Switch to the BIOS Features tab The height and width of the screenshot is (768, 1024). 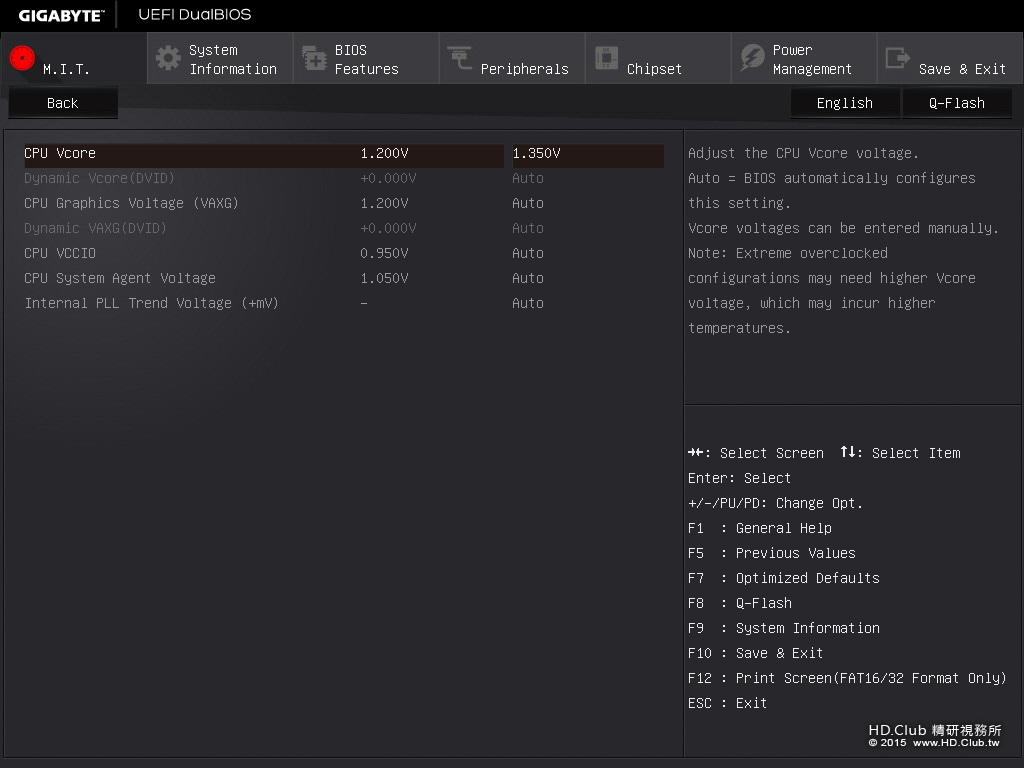click(366, 59)
